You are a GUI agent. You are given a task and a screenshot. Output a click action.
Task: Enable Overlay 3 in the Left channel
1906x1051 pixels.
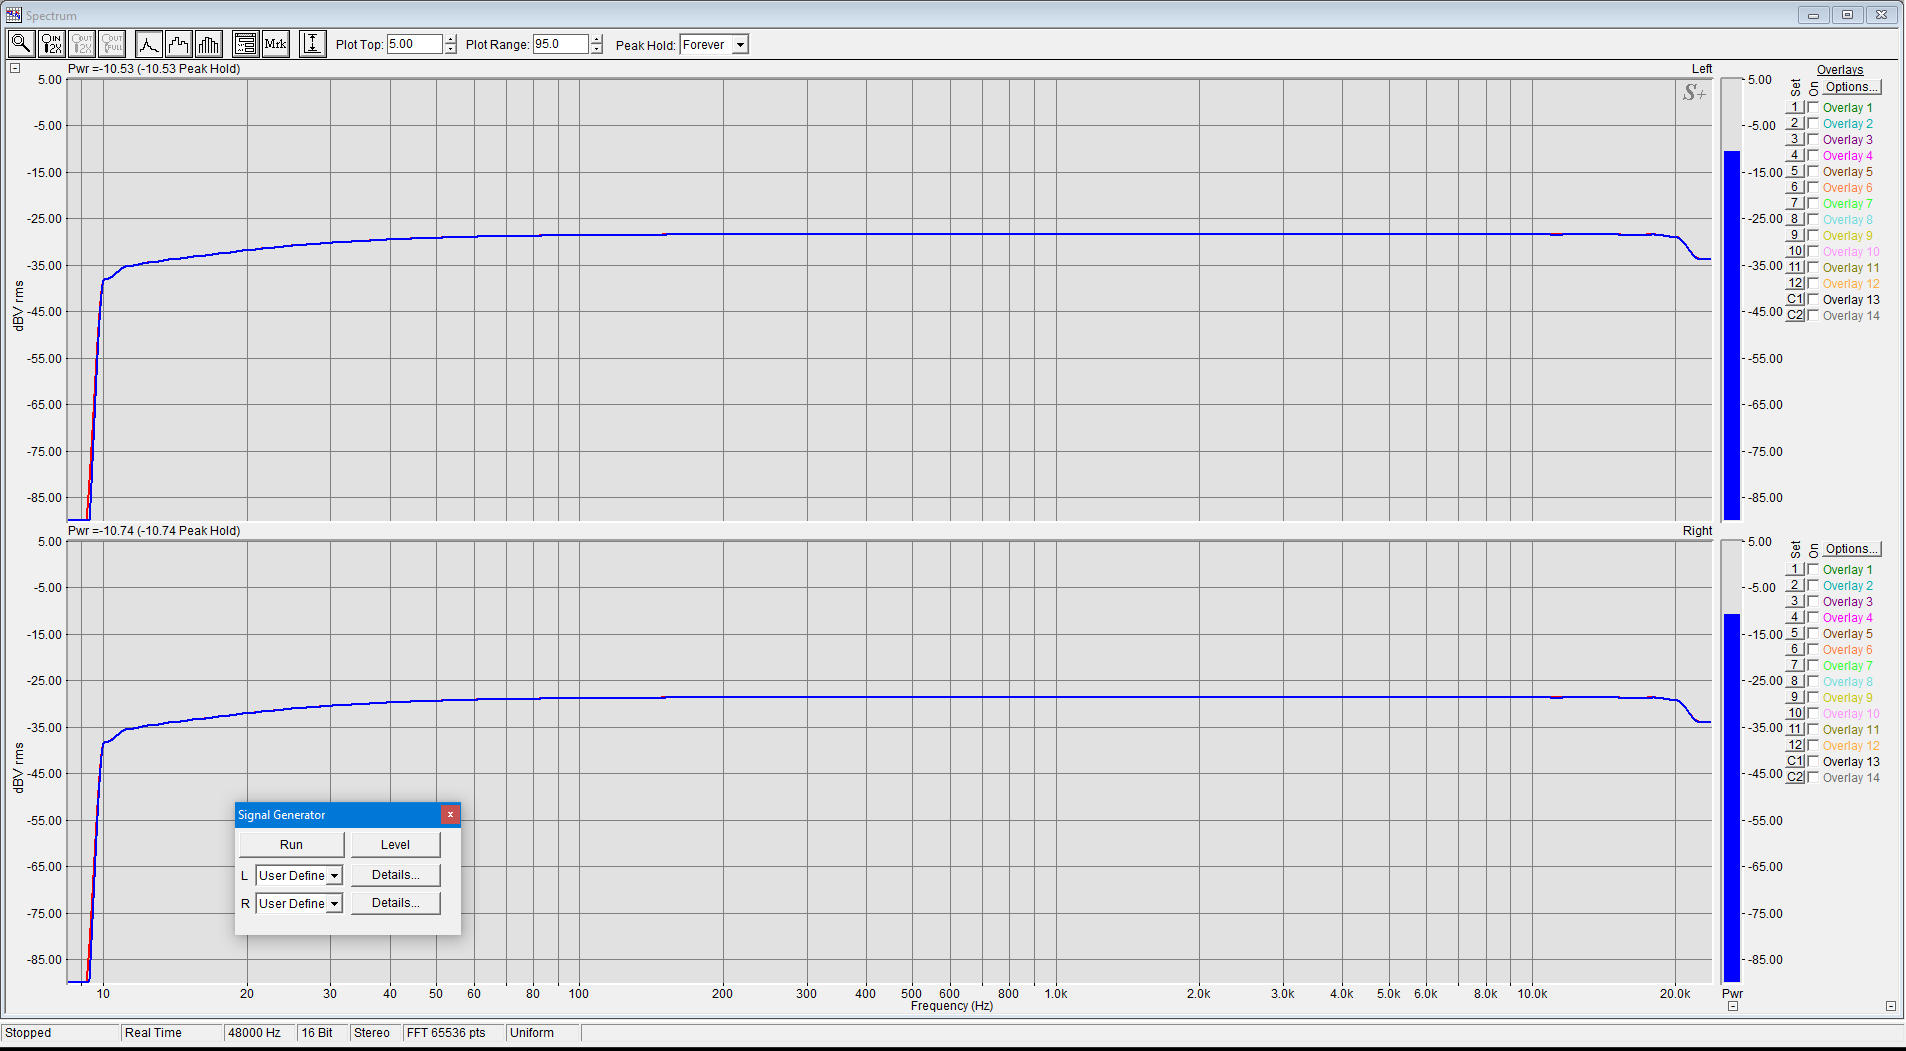click(x=1813, y=140)
